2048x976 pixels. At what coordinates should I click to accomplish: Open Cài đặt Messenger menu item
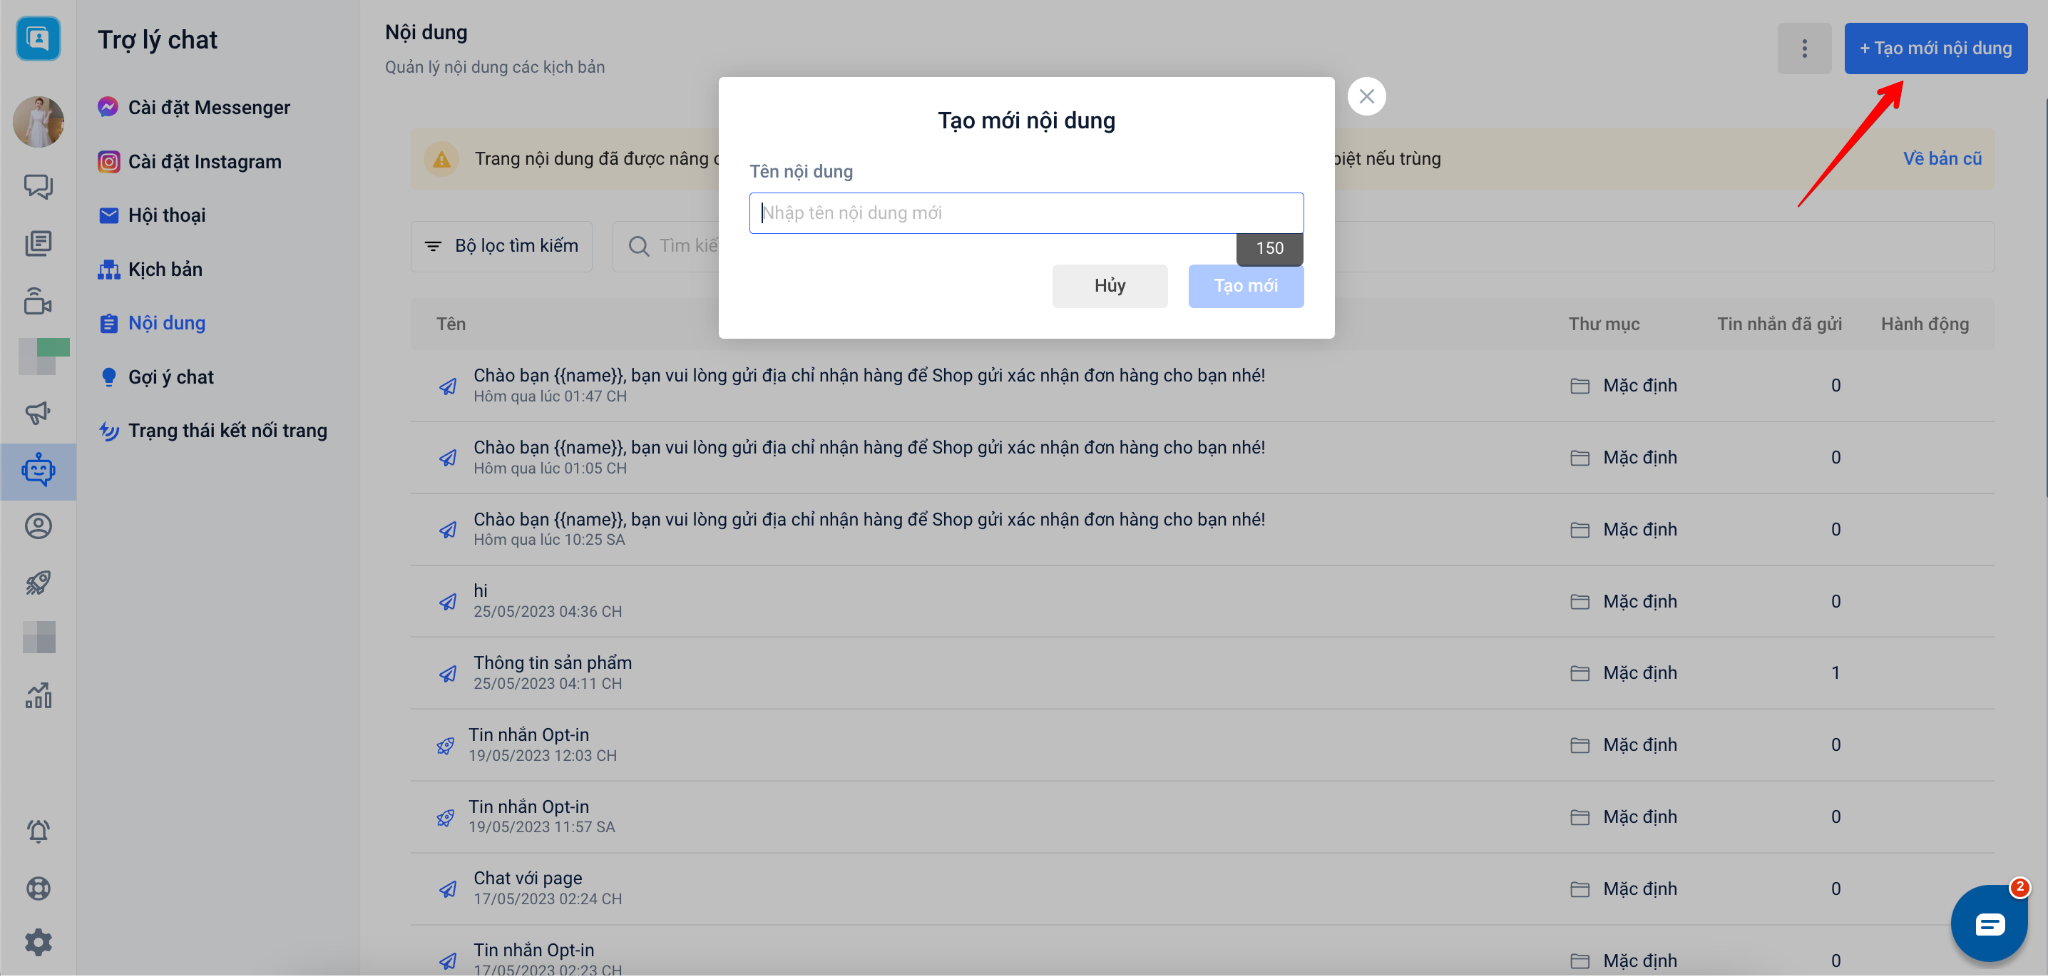(194, 107)
